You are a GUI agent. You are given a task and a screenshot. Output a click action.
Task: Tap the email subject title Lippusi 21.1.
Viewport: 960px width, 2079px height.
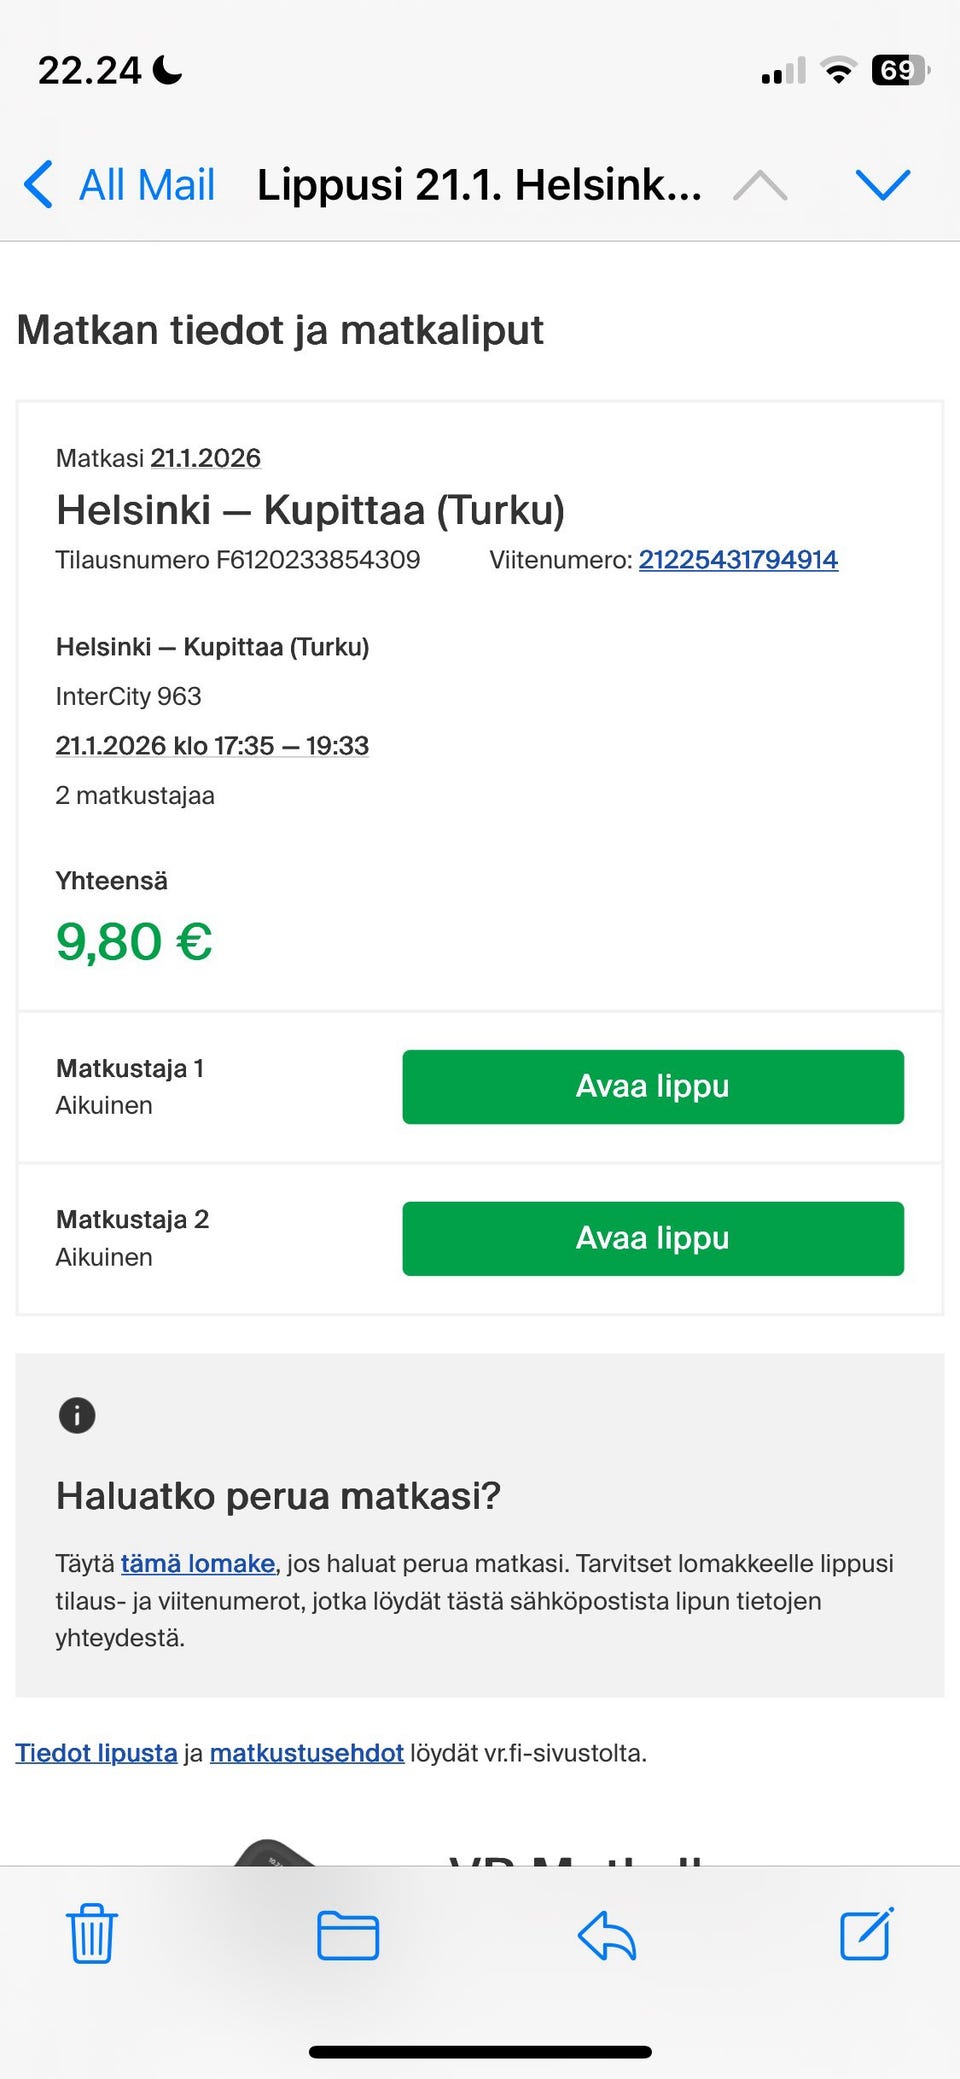click(x=479, y=185)
